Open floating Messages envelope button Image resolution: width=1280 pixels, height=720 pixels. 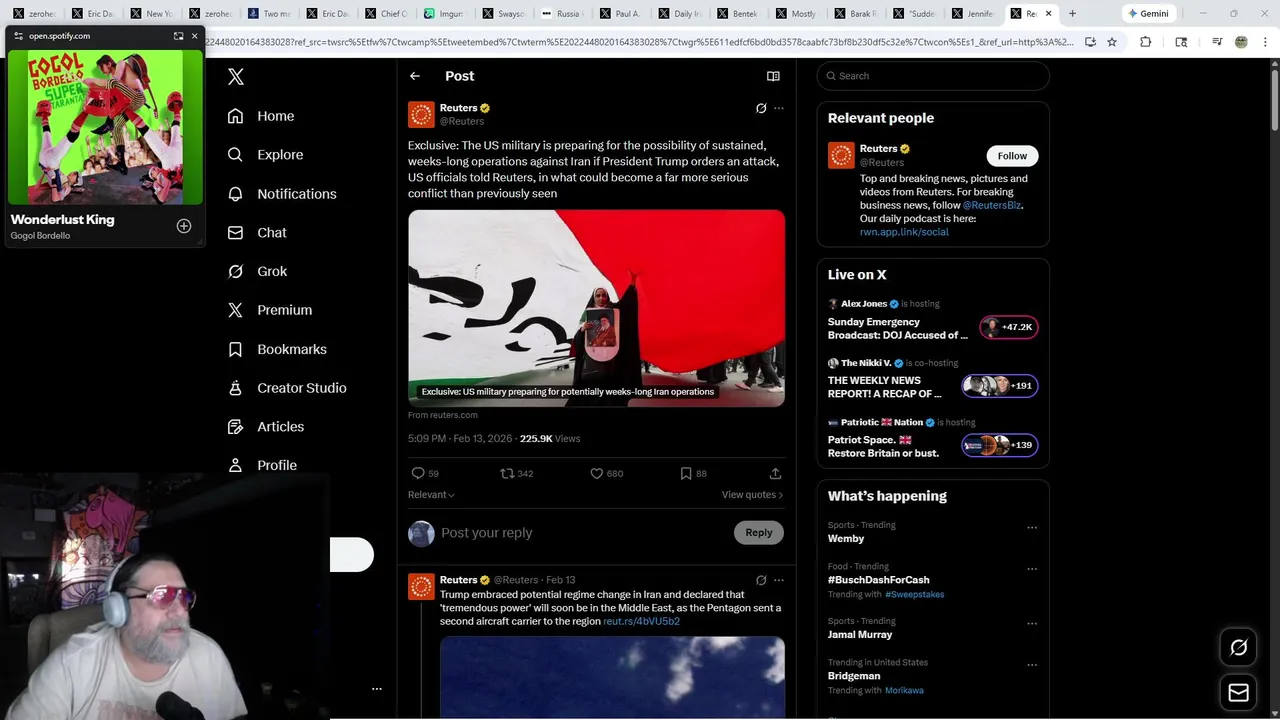tap(1239, 692)
